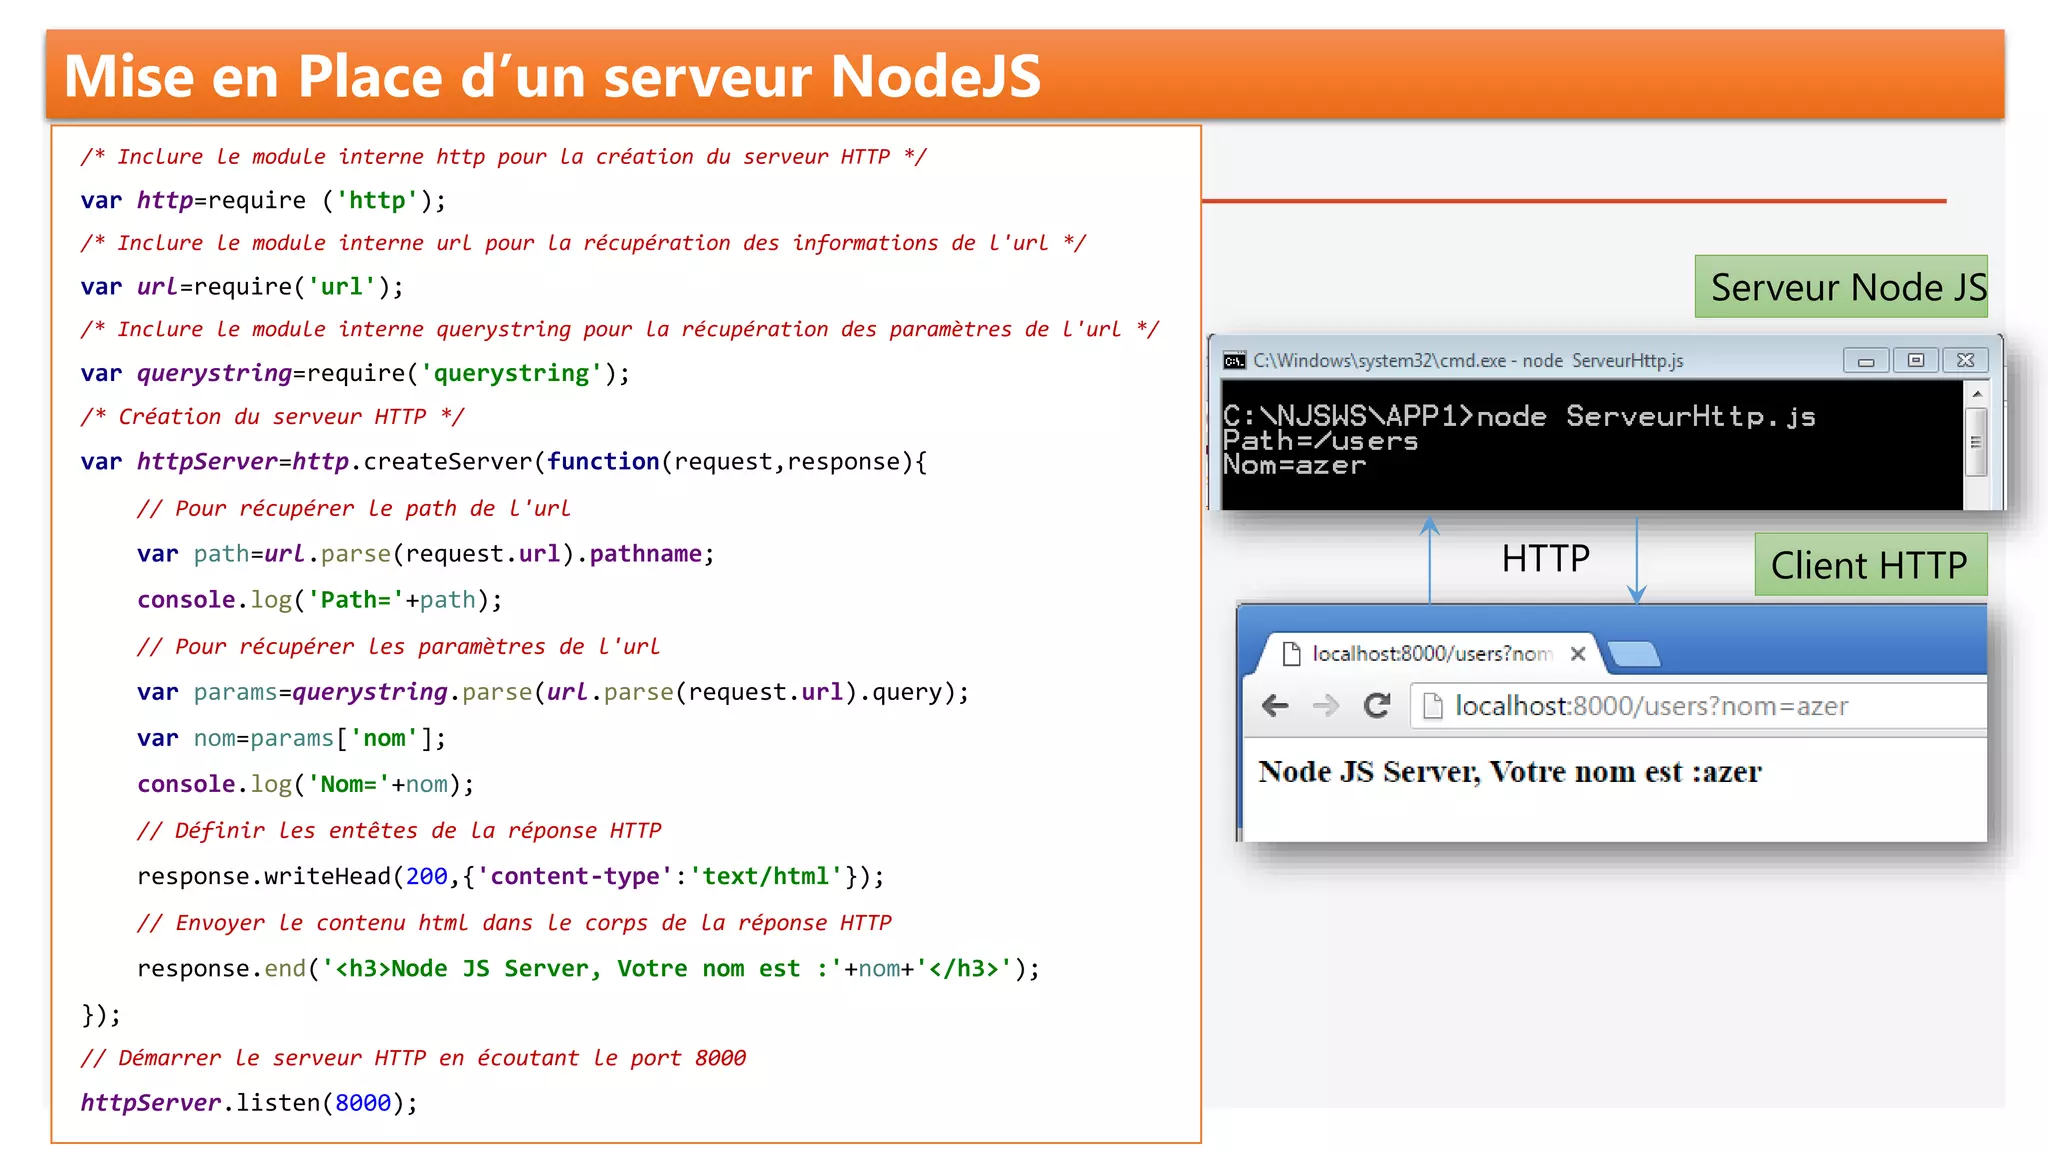The width and height of the screenshot is (2048, 1152).
Task: Click the 'Serveur Node JS' label
Action: pos(1841,287)
